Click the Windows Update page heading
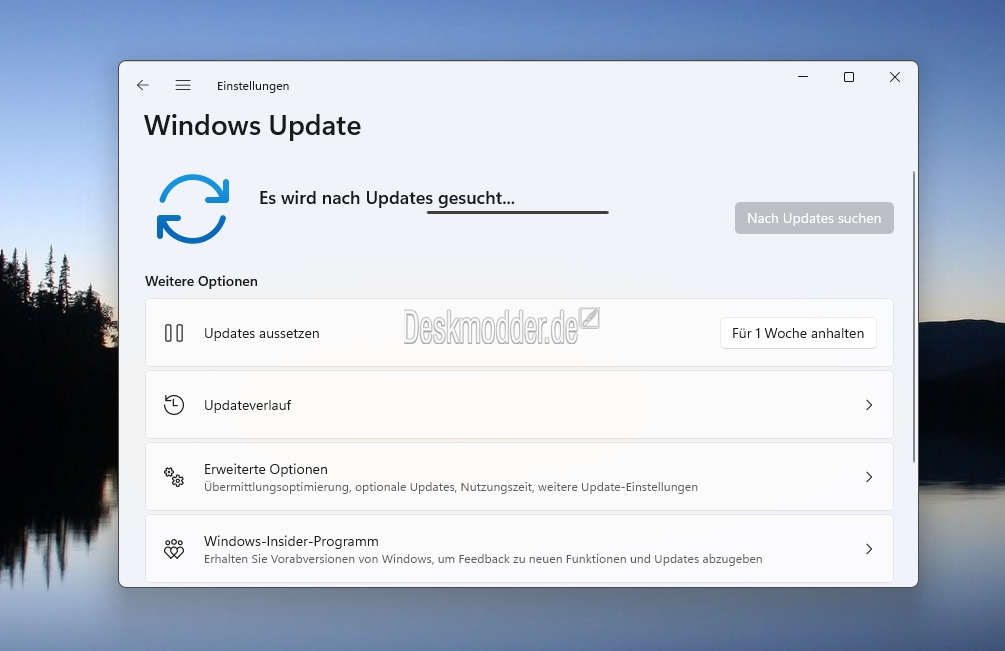Screen dimensions: 1005x651 coord(253,126)
